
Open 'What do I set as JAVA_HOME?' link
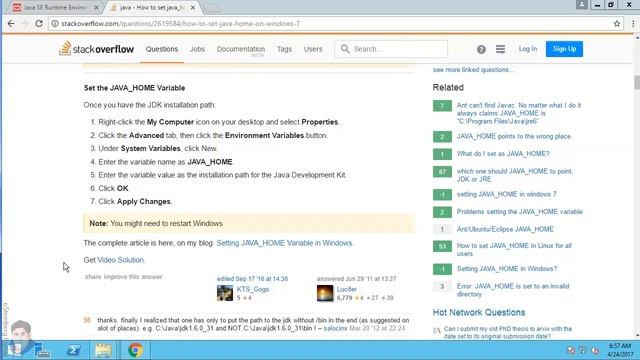(x=503, y=154)
